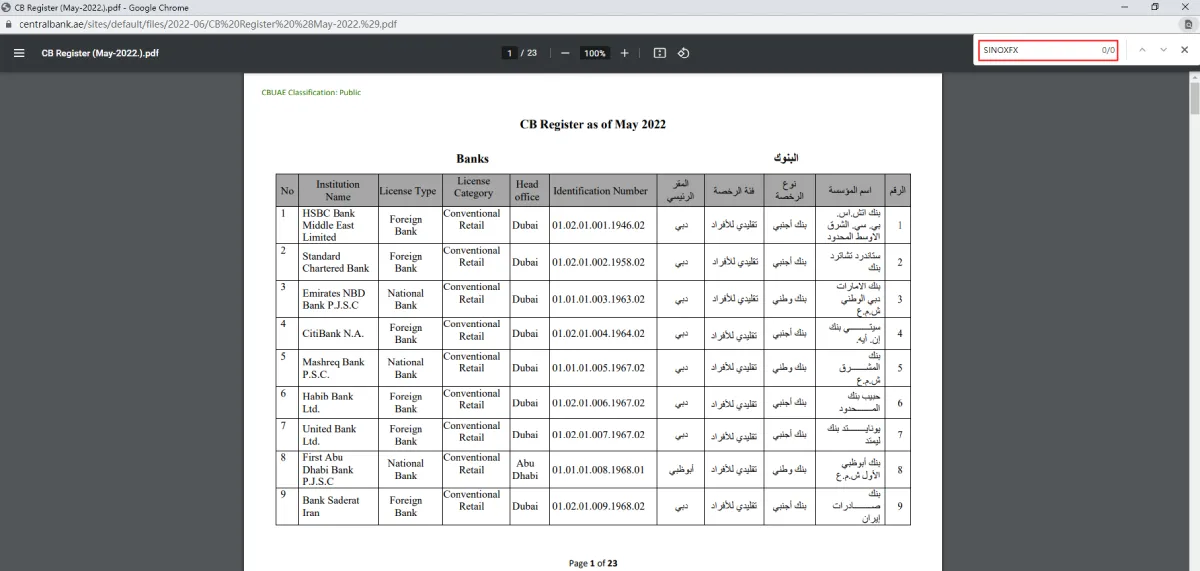
Task: Click the Identification Number column header
Action: coord(601,190)
